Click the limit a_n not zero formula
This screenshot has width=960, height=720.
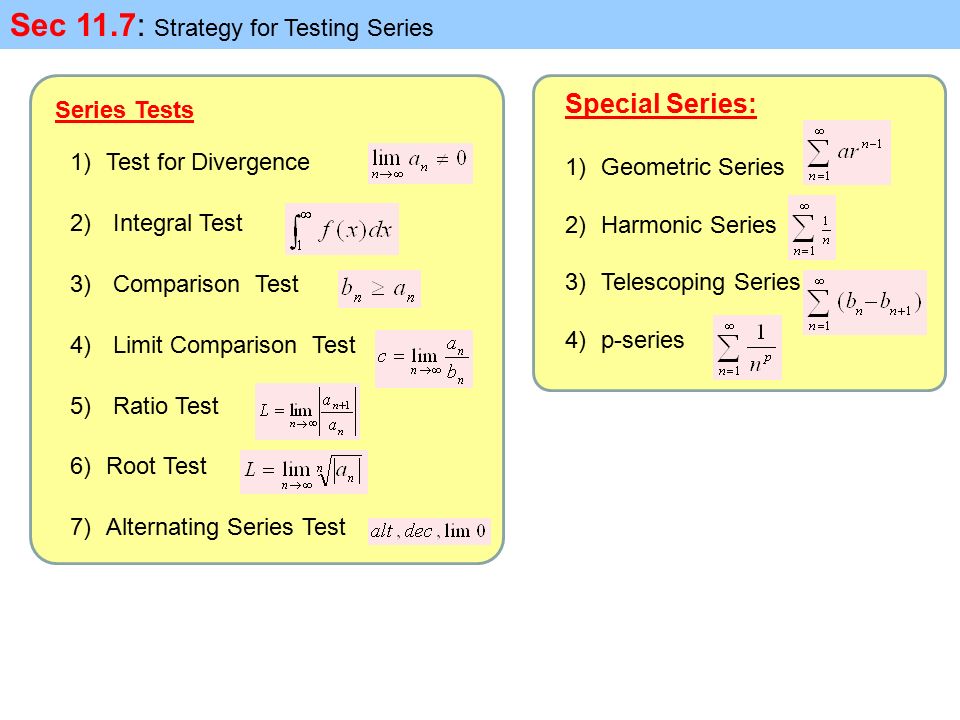[x=420, y=164]
